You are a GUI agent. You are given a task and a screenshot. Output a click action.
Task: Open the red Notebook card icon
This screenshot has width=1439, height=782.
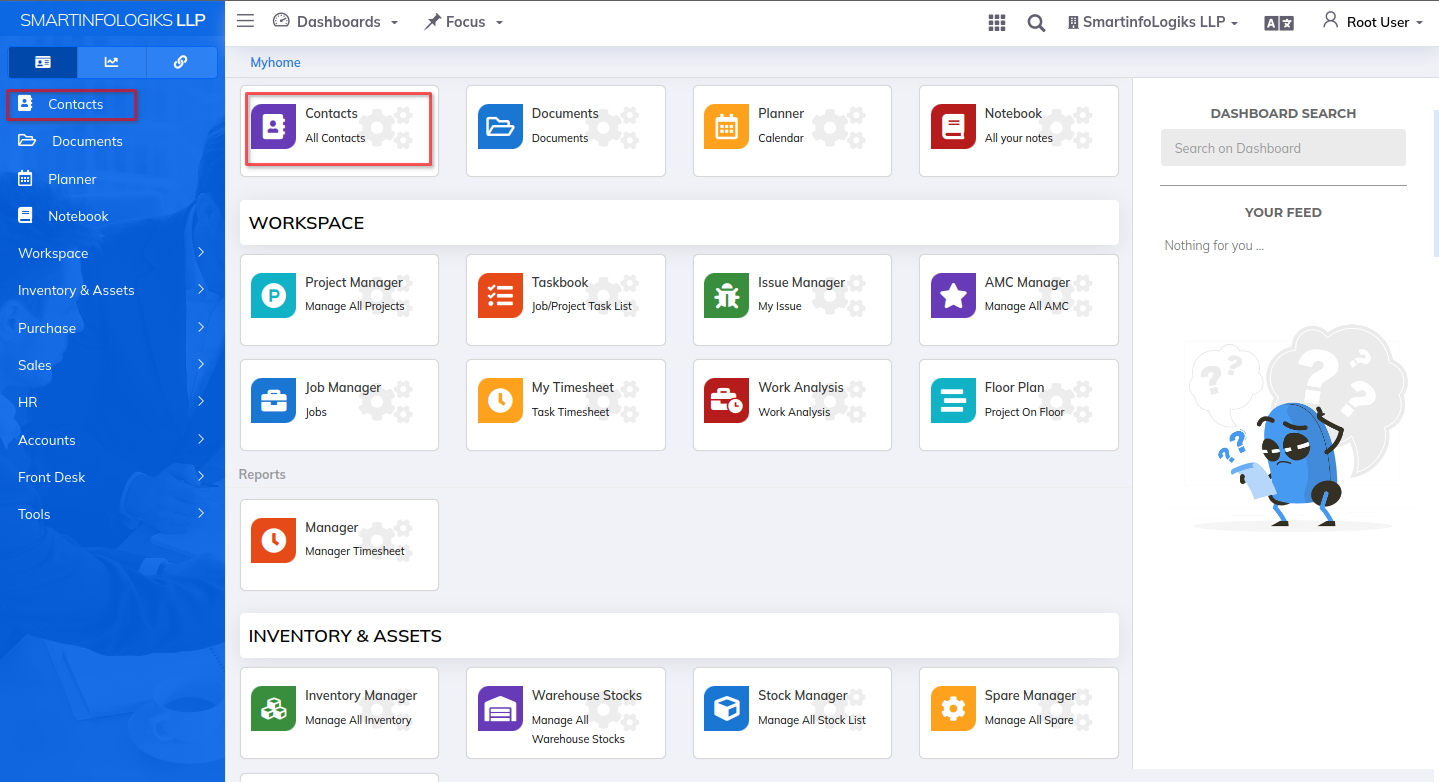click(953, 127)
